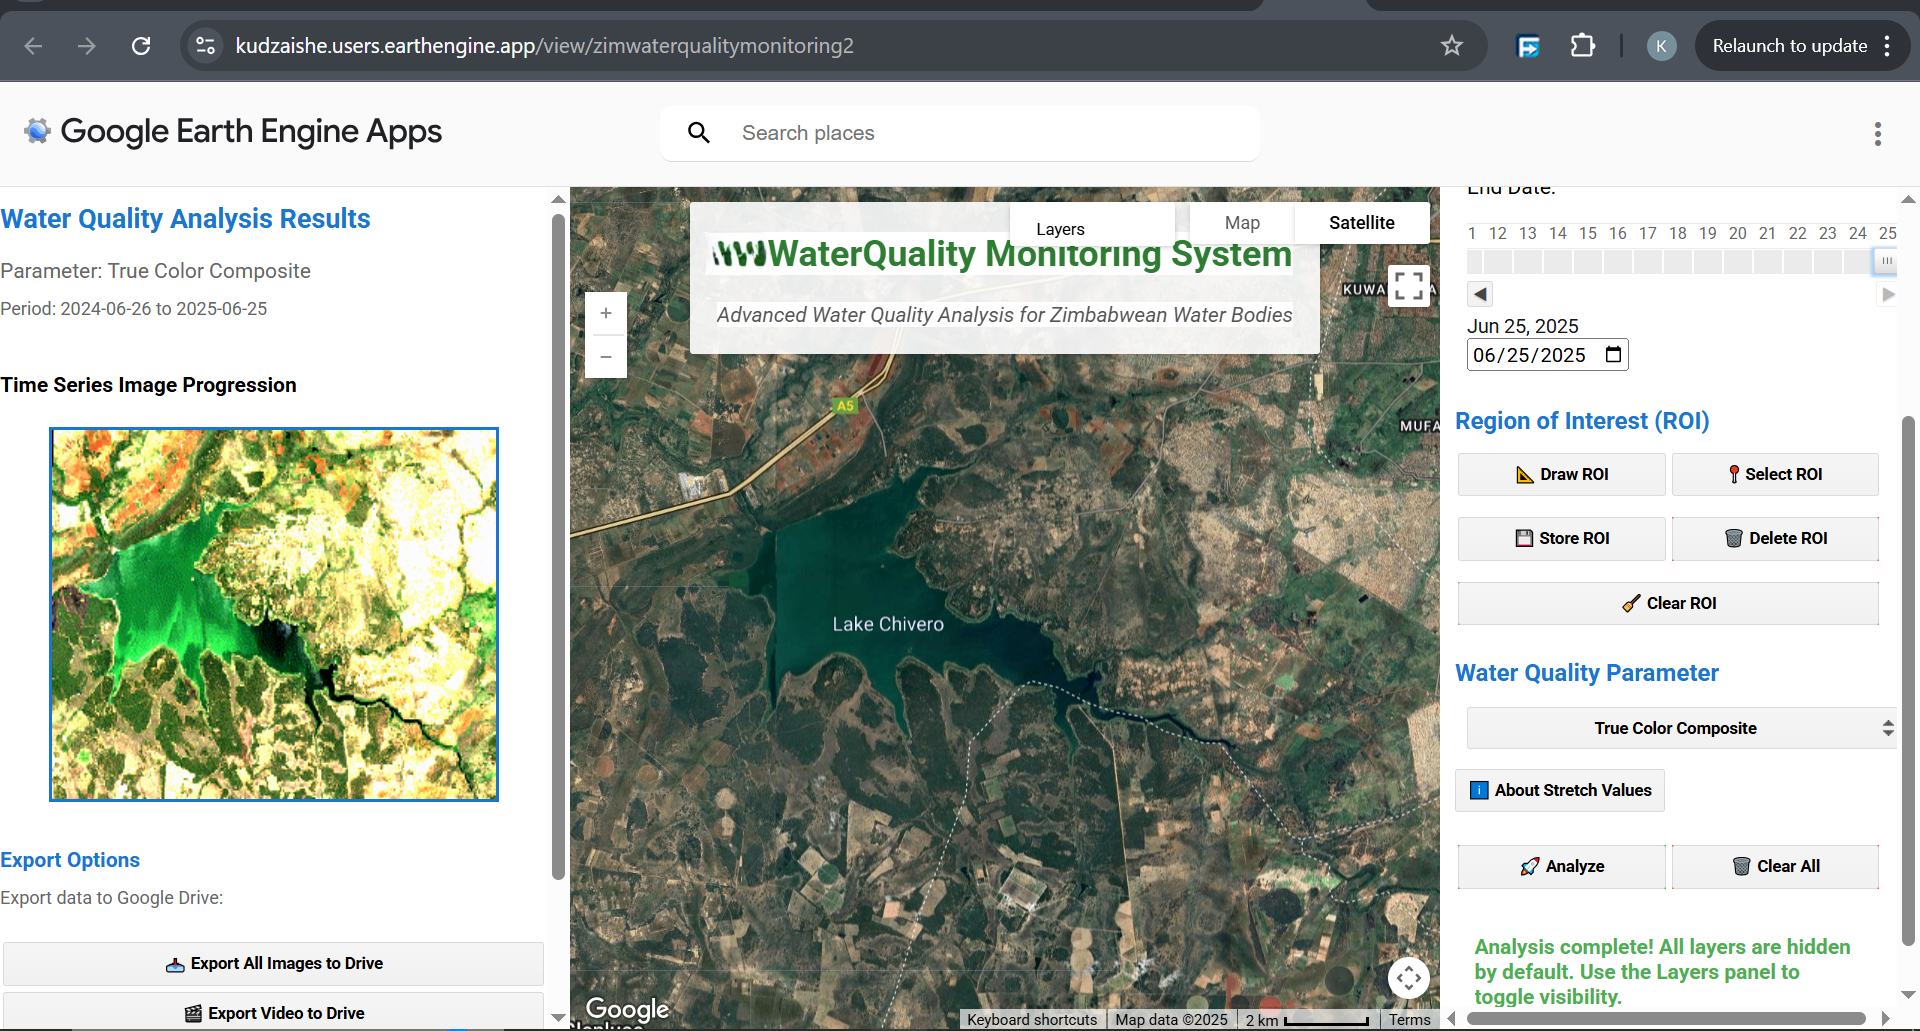Open About Stretch Values info

tap(1560, 790)
